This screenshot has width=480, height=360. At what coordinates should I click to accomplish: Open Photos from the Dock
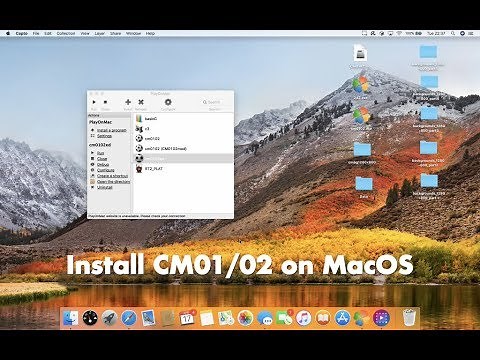click(x=246, y=318)
